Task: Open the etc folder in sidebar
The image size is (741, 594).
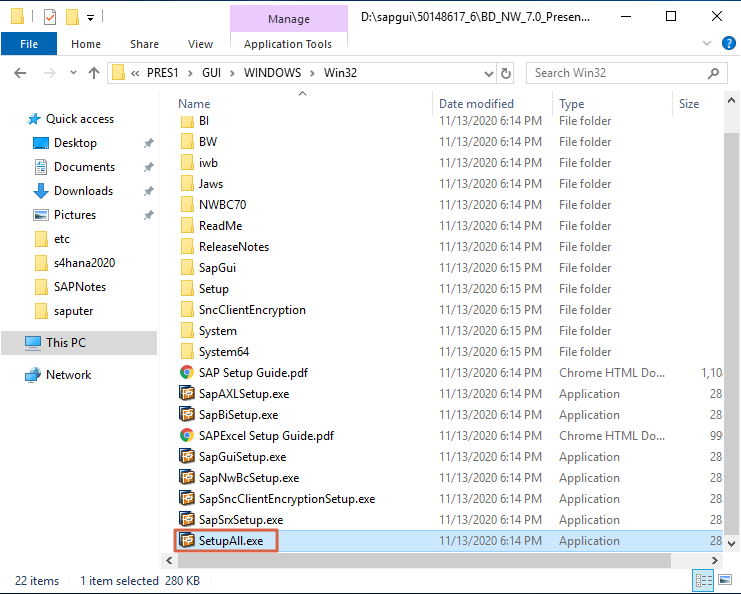Action: [61, 239]
